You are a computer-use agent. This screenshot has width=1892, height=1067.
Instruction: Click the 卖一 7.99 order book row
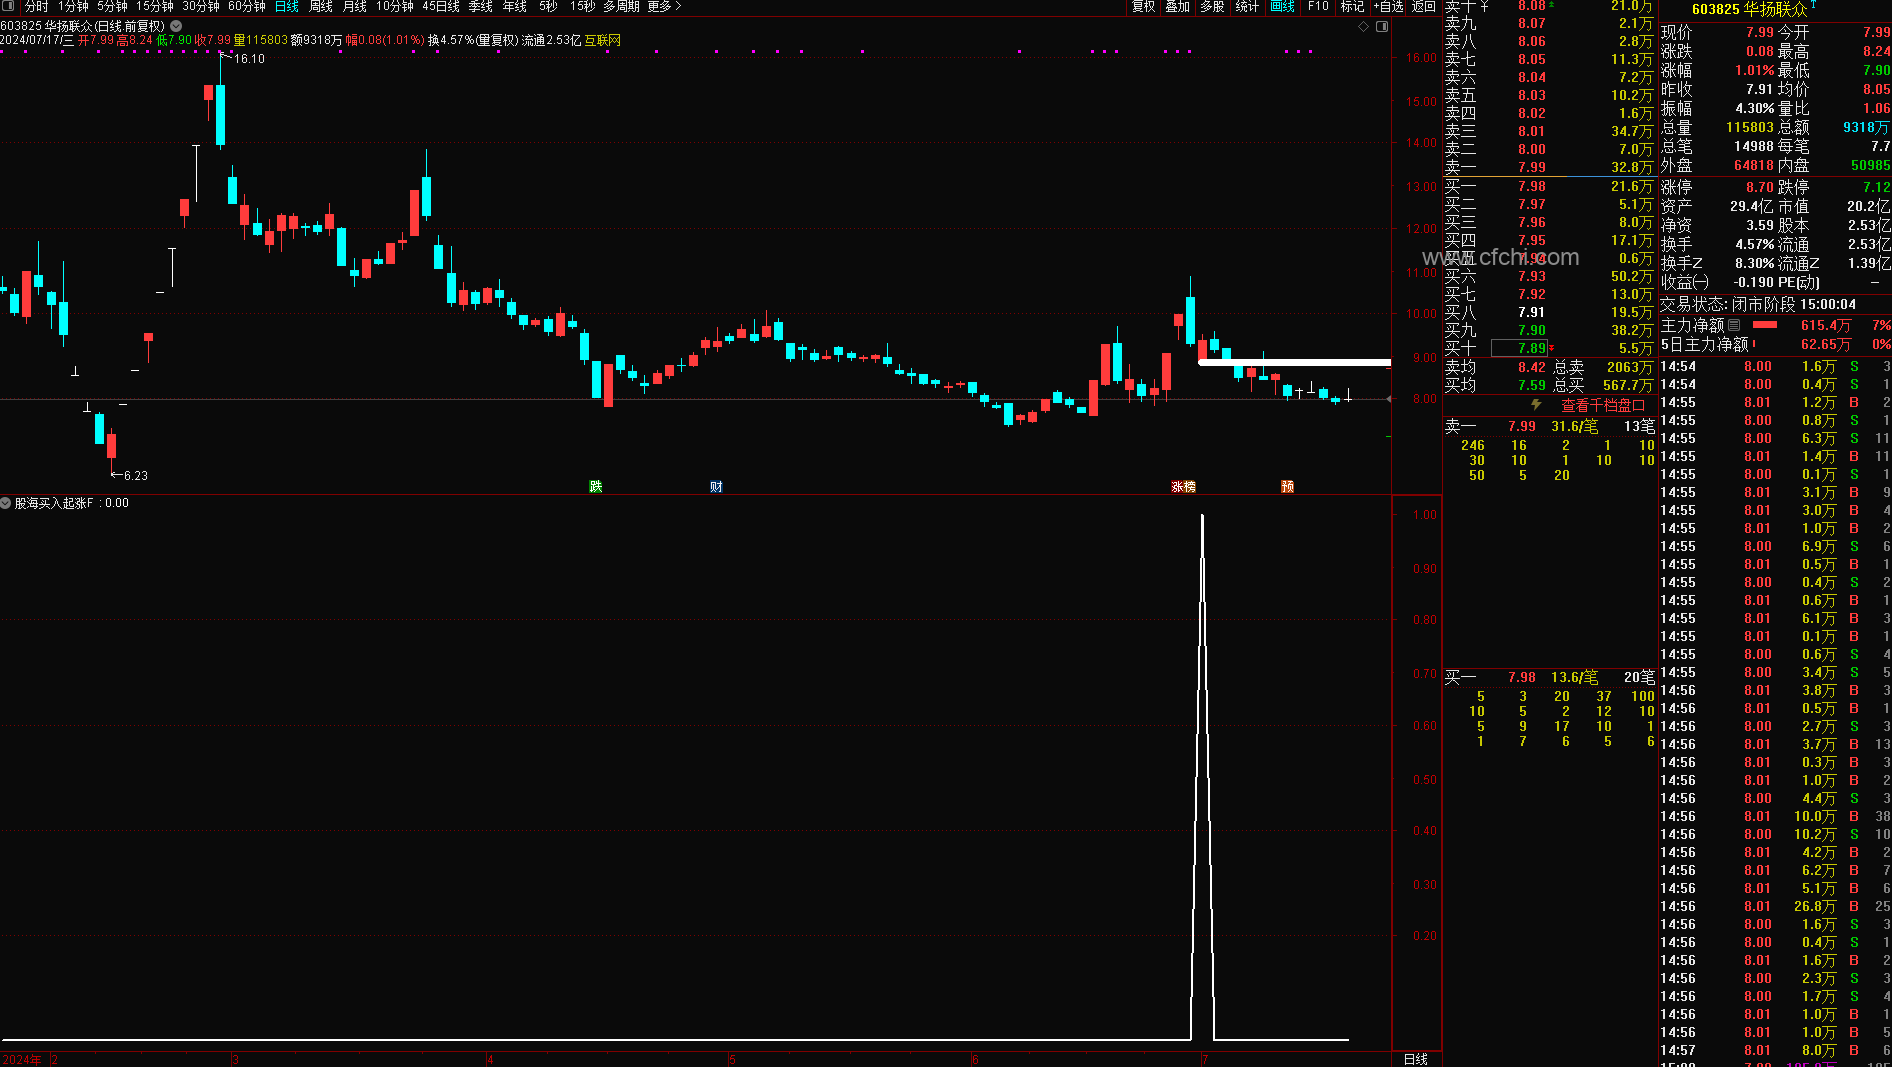tap(1548, 167)
